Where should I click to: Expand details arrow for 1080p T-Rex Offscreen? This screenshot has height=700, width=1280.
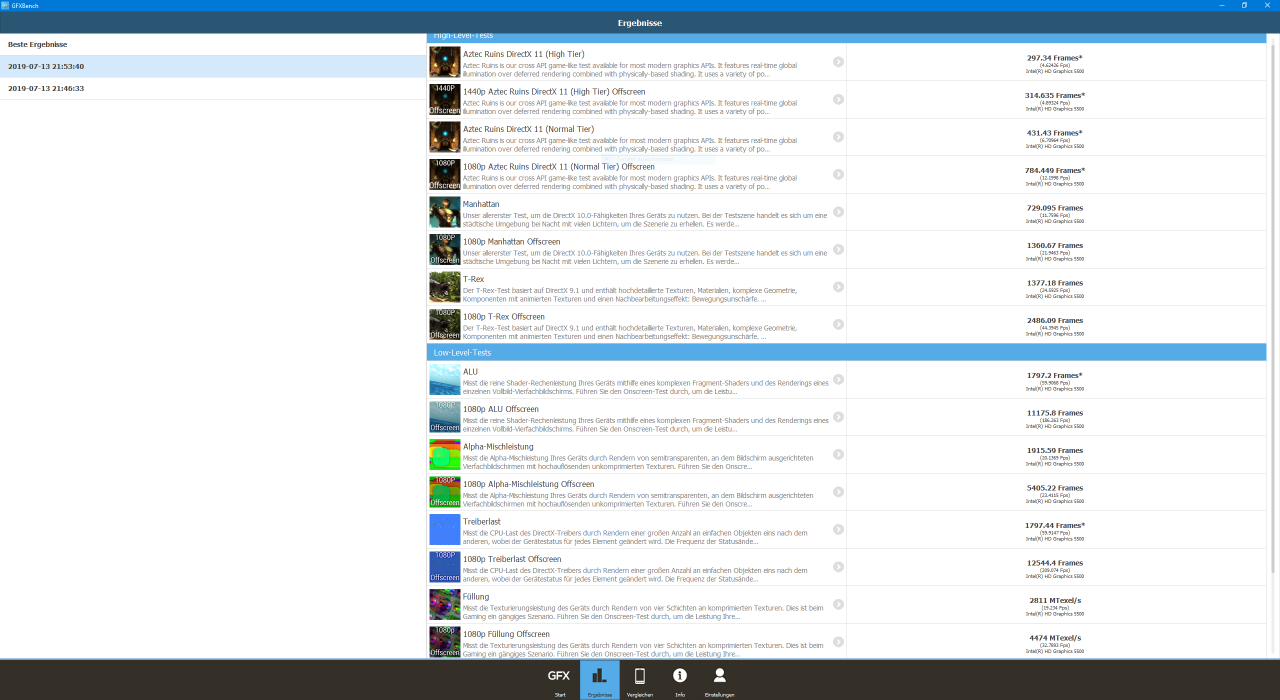coord(838,324)
